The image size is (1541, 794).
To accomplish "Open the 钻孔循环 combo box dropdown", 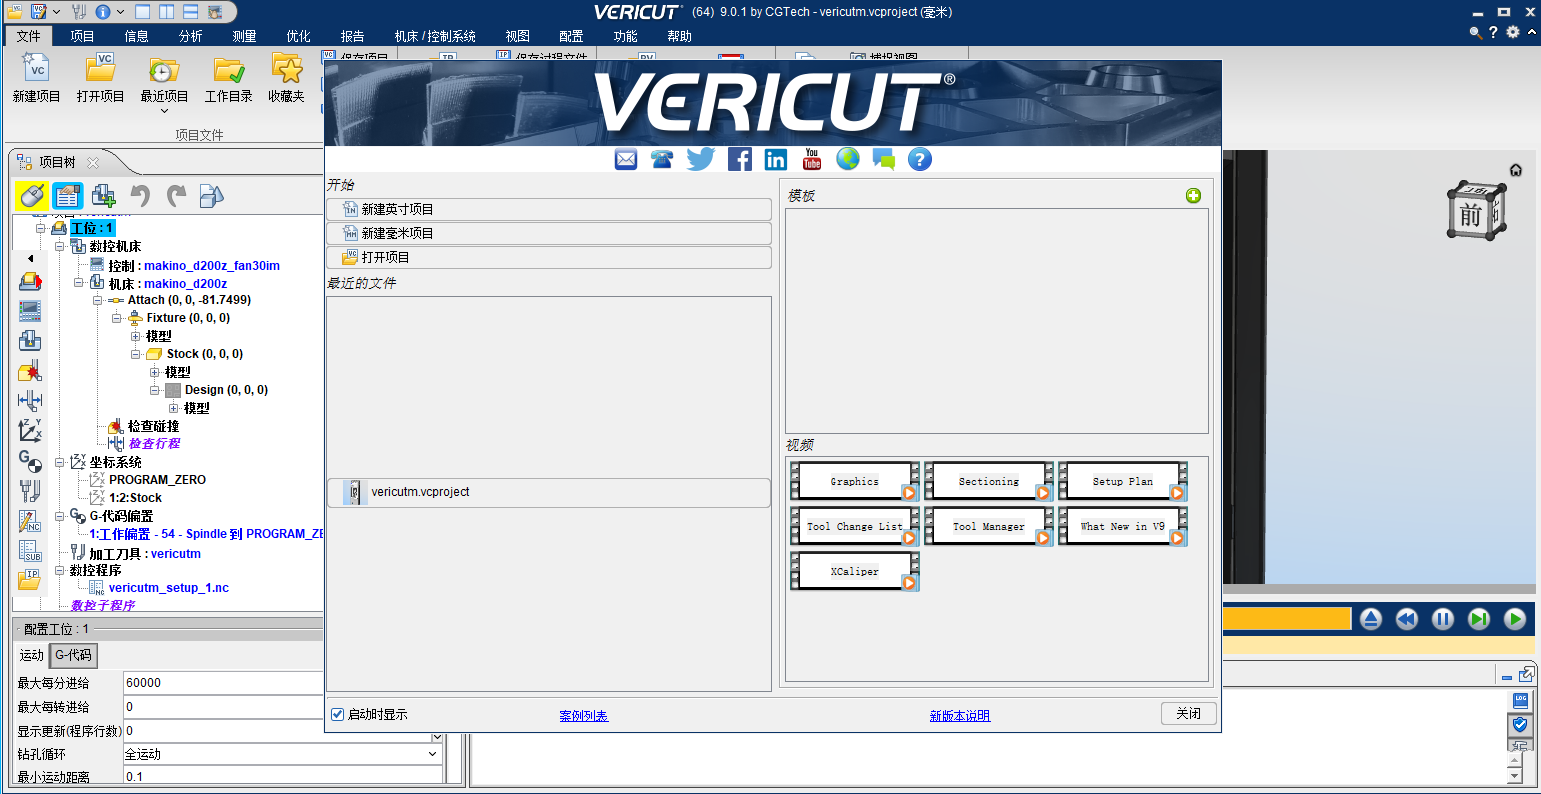I will click(x=433, y=754).
